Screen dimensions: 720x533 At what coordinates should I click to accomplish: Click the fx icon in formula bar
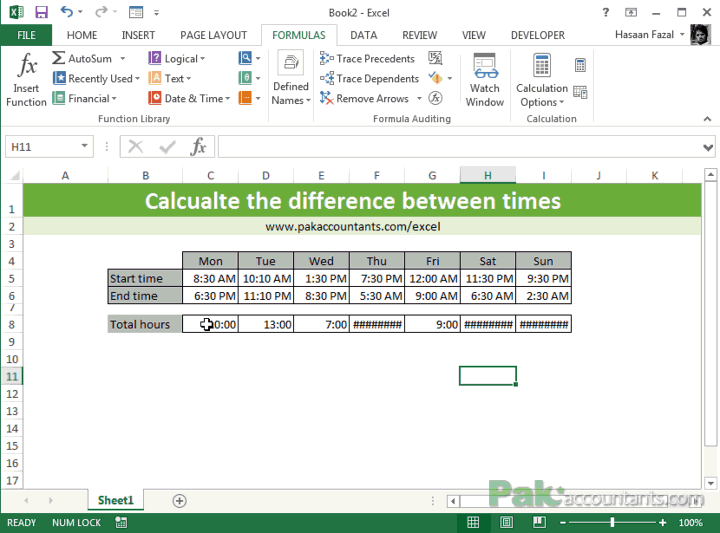point(199,147)
